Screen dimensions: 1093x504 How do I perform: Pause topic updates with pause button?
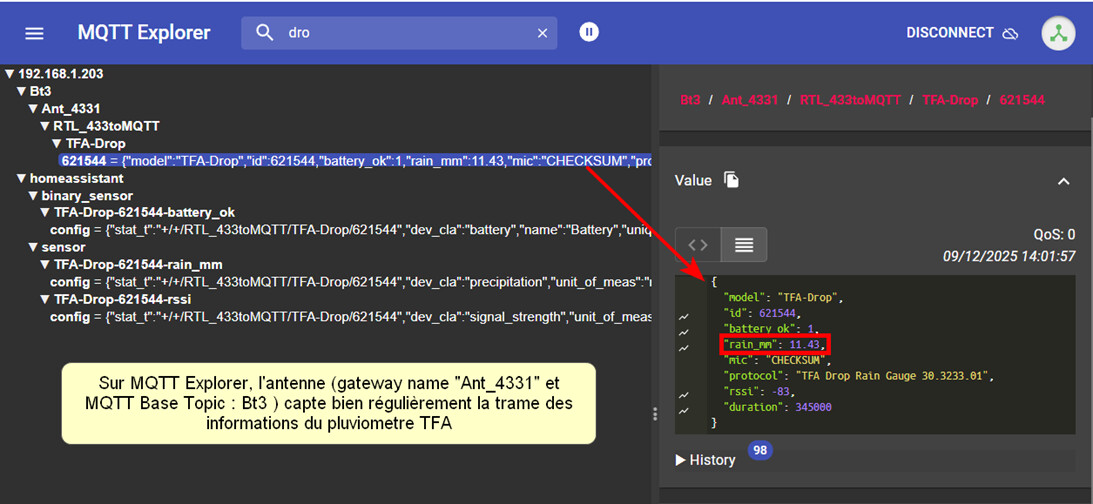pos(589,32)
